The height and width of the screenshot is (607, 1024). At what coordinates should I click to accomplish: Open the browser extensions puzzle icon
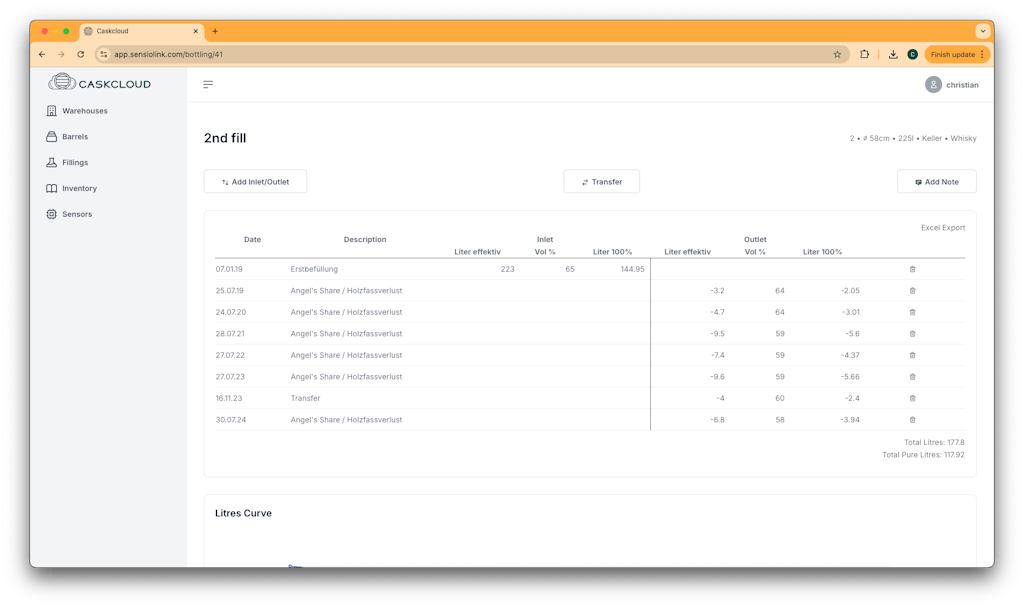[865, 54]
